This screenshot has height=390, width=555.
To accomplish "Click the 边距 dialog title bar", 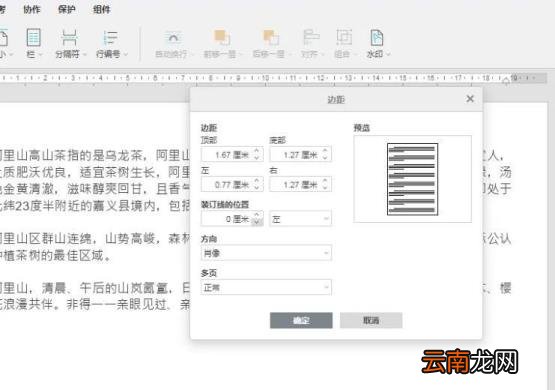I will click(x=336, y=99).
